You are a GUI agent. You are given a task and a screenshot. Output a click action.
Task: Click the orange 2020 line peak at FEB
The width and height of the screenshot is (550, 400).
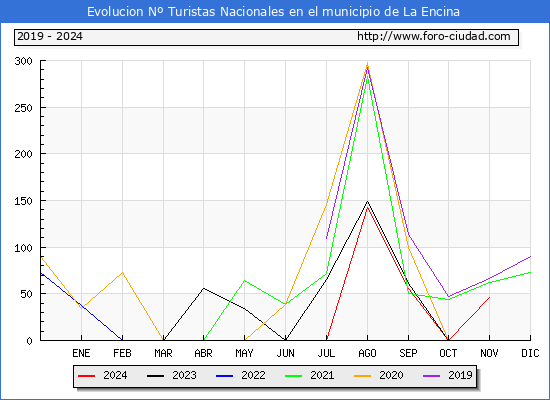point(122,272)
